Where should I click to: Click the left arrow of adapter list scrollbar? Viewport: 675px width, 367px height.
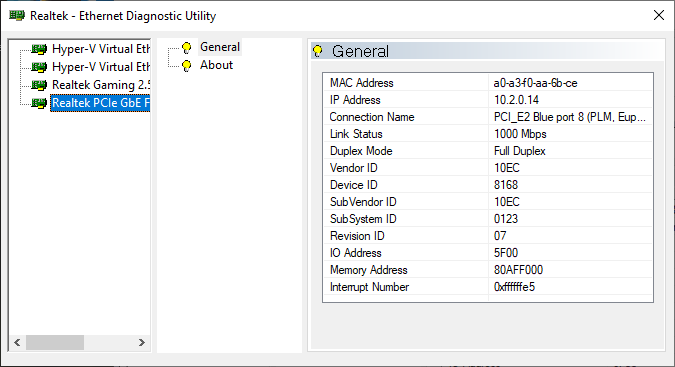(x=17, y=342)
